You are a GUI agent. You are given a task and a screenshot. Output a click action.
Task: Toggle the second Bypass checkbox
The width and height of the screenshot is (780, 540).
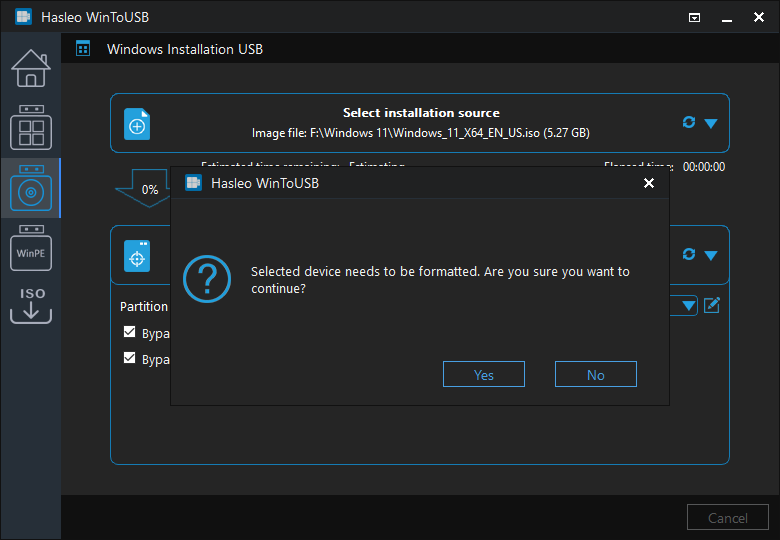pos(129,358)
